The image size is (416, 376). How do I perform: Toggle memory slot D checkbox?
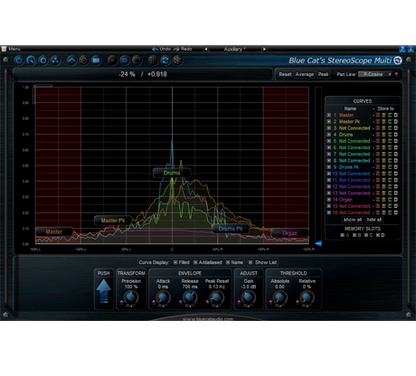click(x=378, y=235)
